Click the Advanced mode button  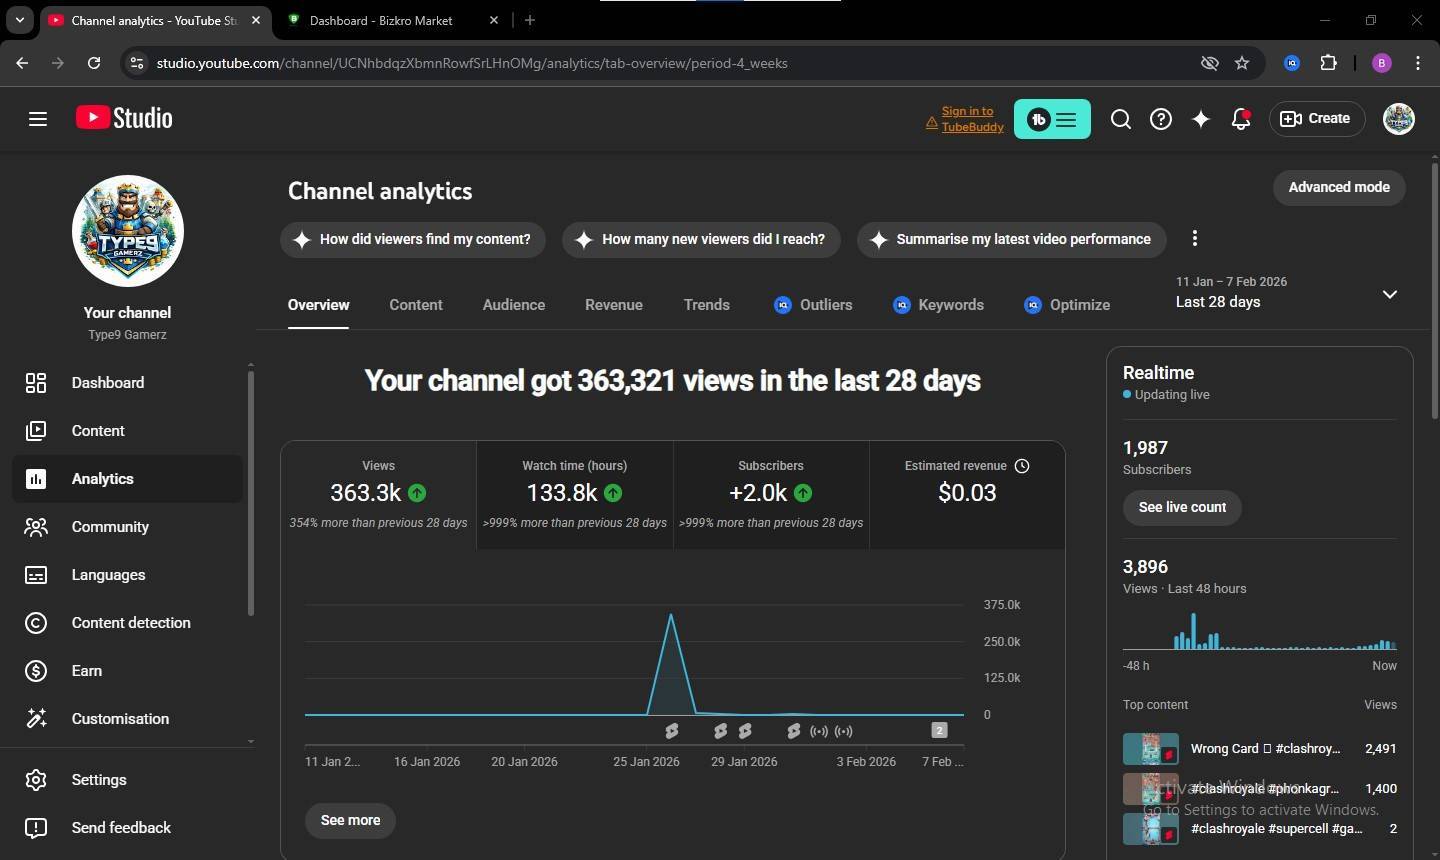pos(1338,187)
